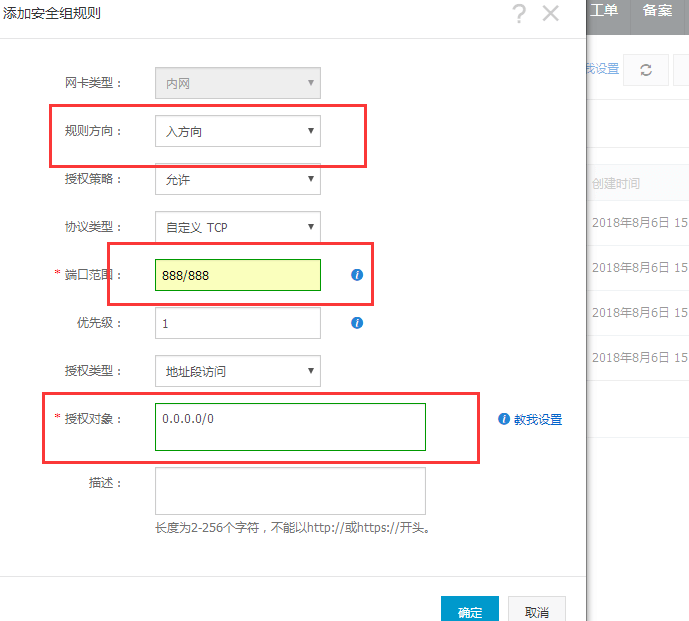Open the 协议类型 dropdown showing 自定义 TCP

tap(238, 228)
